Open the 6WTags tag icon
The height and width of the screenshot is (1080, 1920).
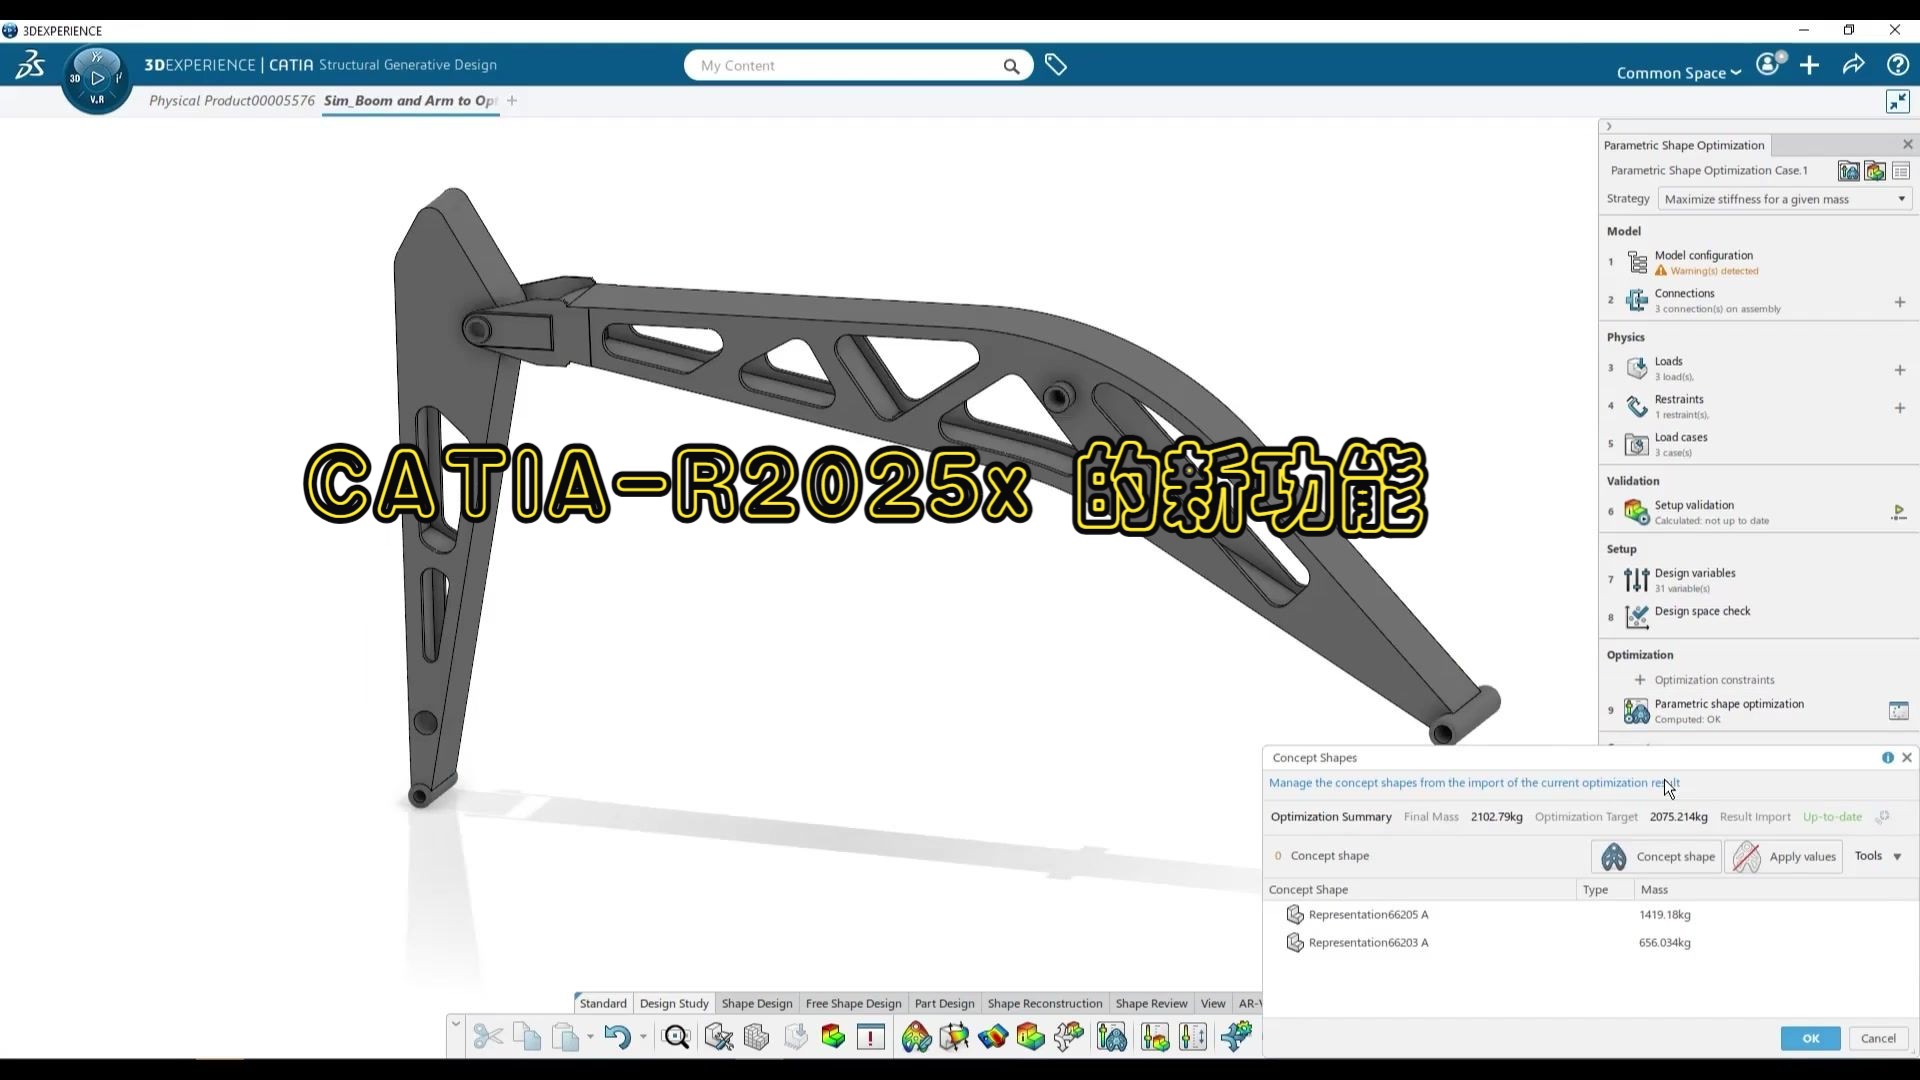point(1055,65)
